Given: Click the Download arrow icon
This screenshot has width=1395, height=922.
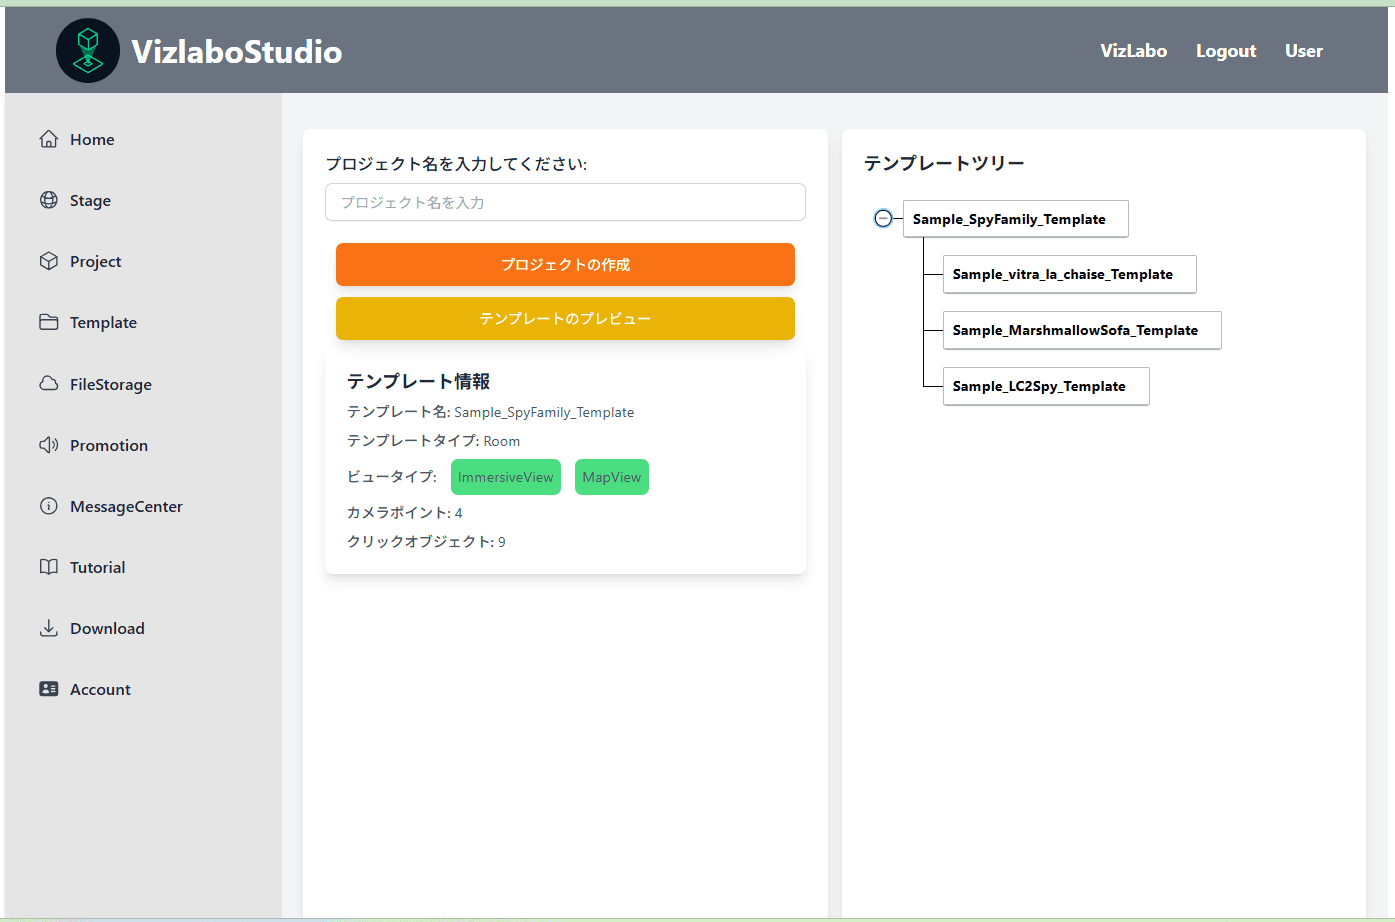Looking at the screenshot, I should tap(48, 628).
